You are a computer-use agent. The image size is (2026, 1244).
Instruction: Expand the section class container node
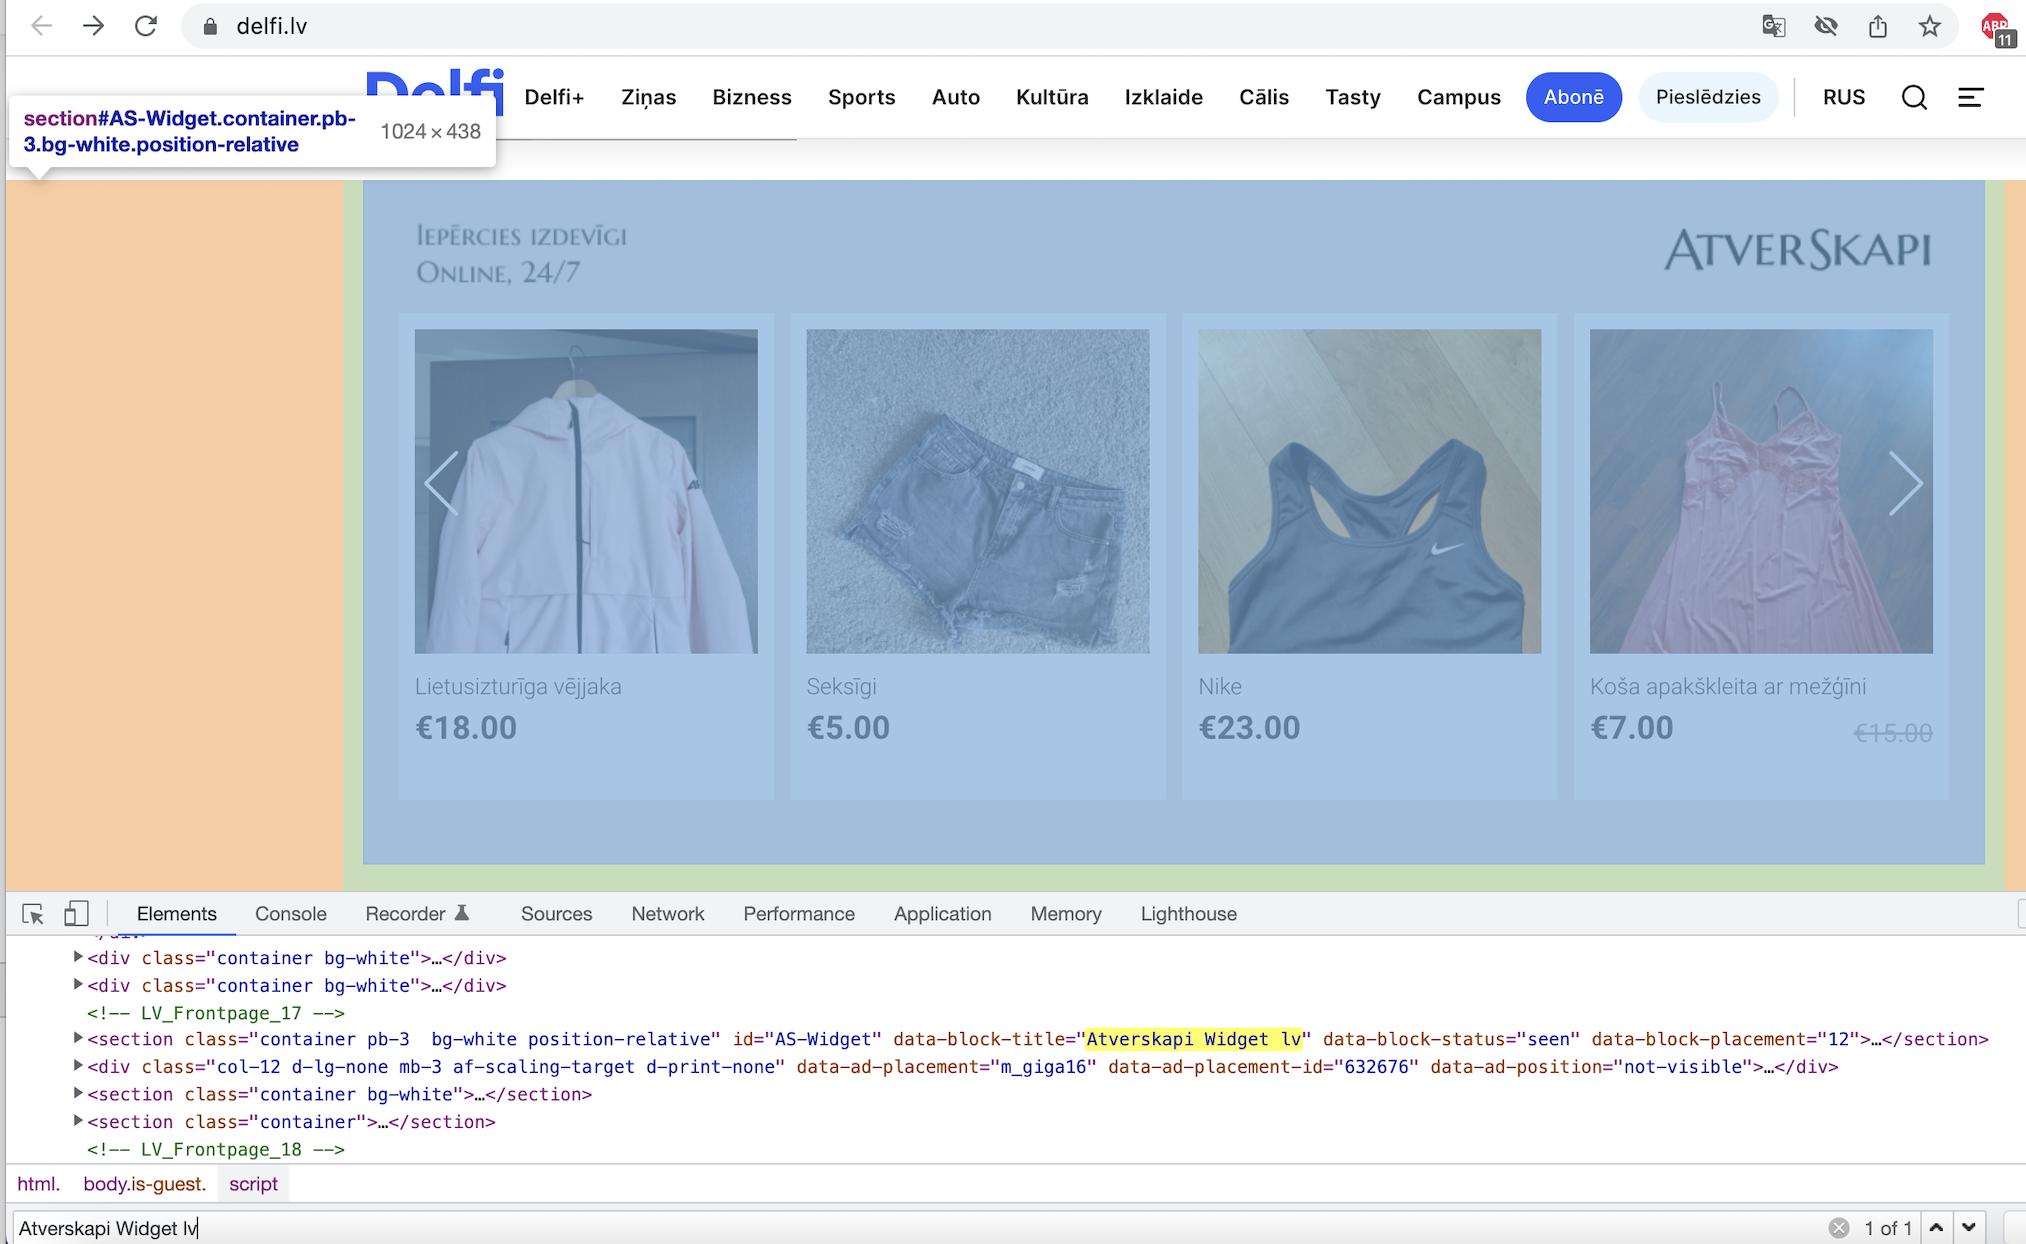point(78,1121)
